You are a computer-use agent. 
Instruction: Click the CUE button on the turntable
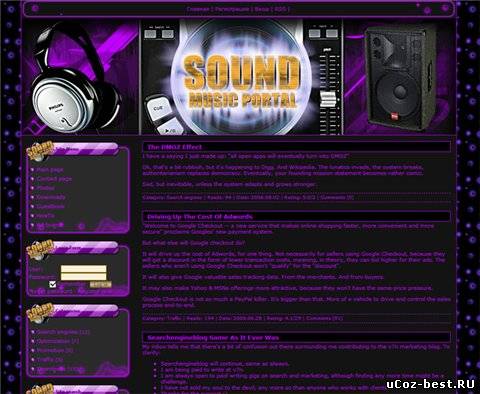[x=158, y=109]
